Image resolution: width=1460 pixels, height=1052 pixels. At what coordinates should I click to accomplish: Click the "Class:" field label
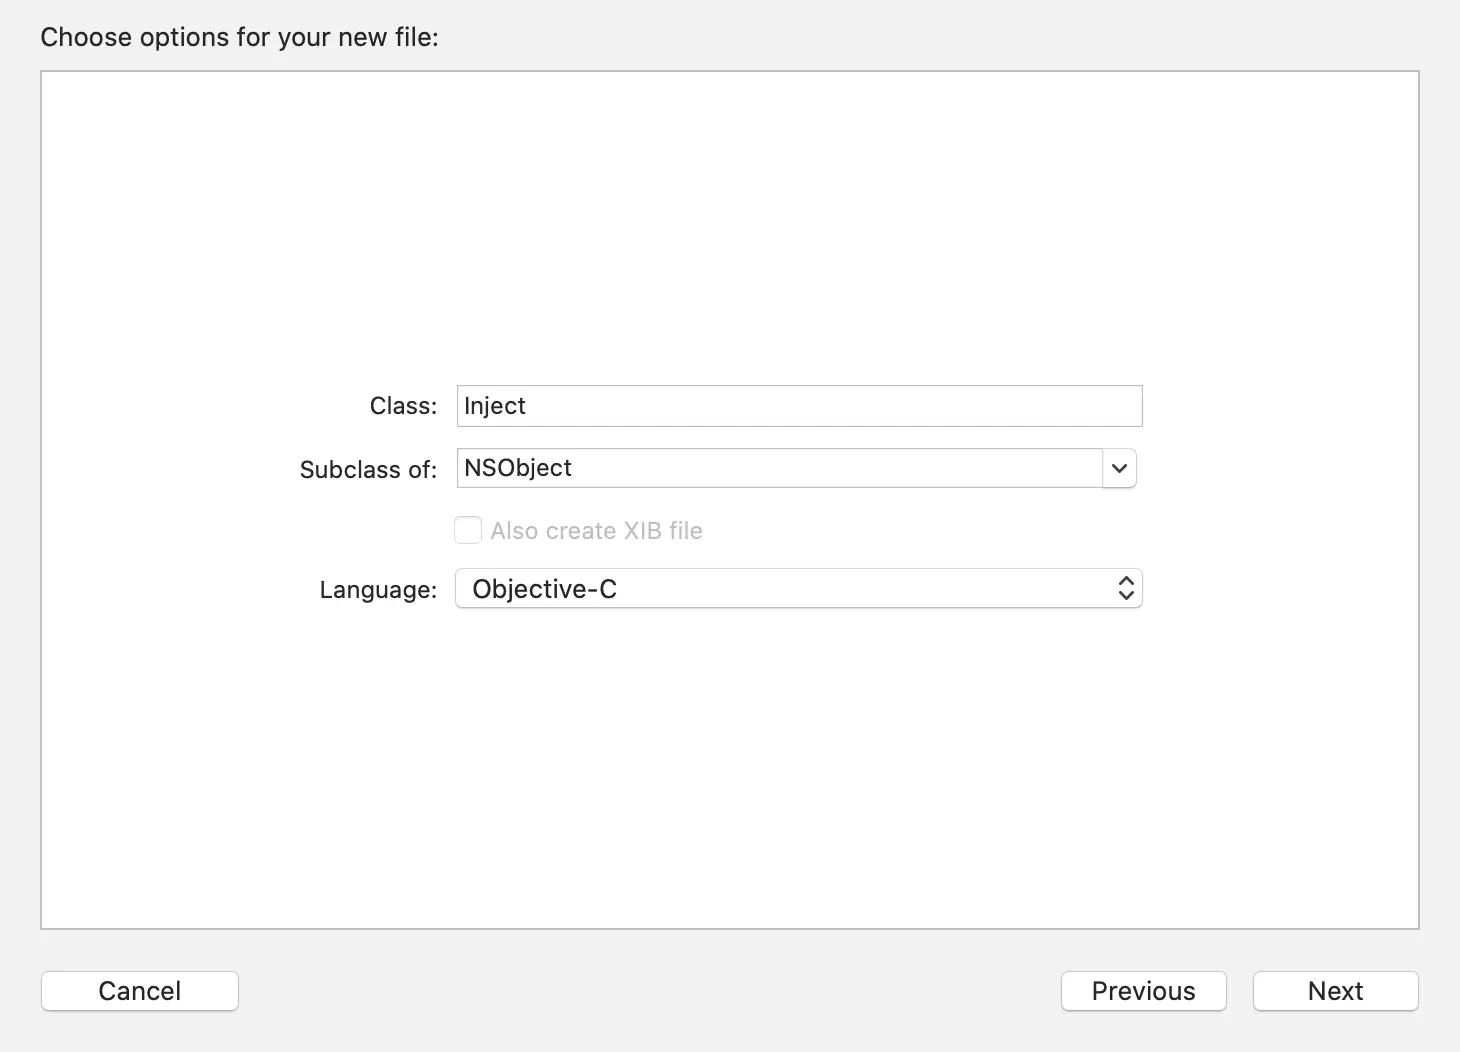coord(403,406)
